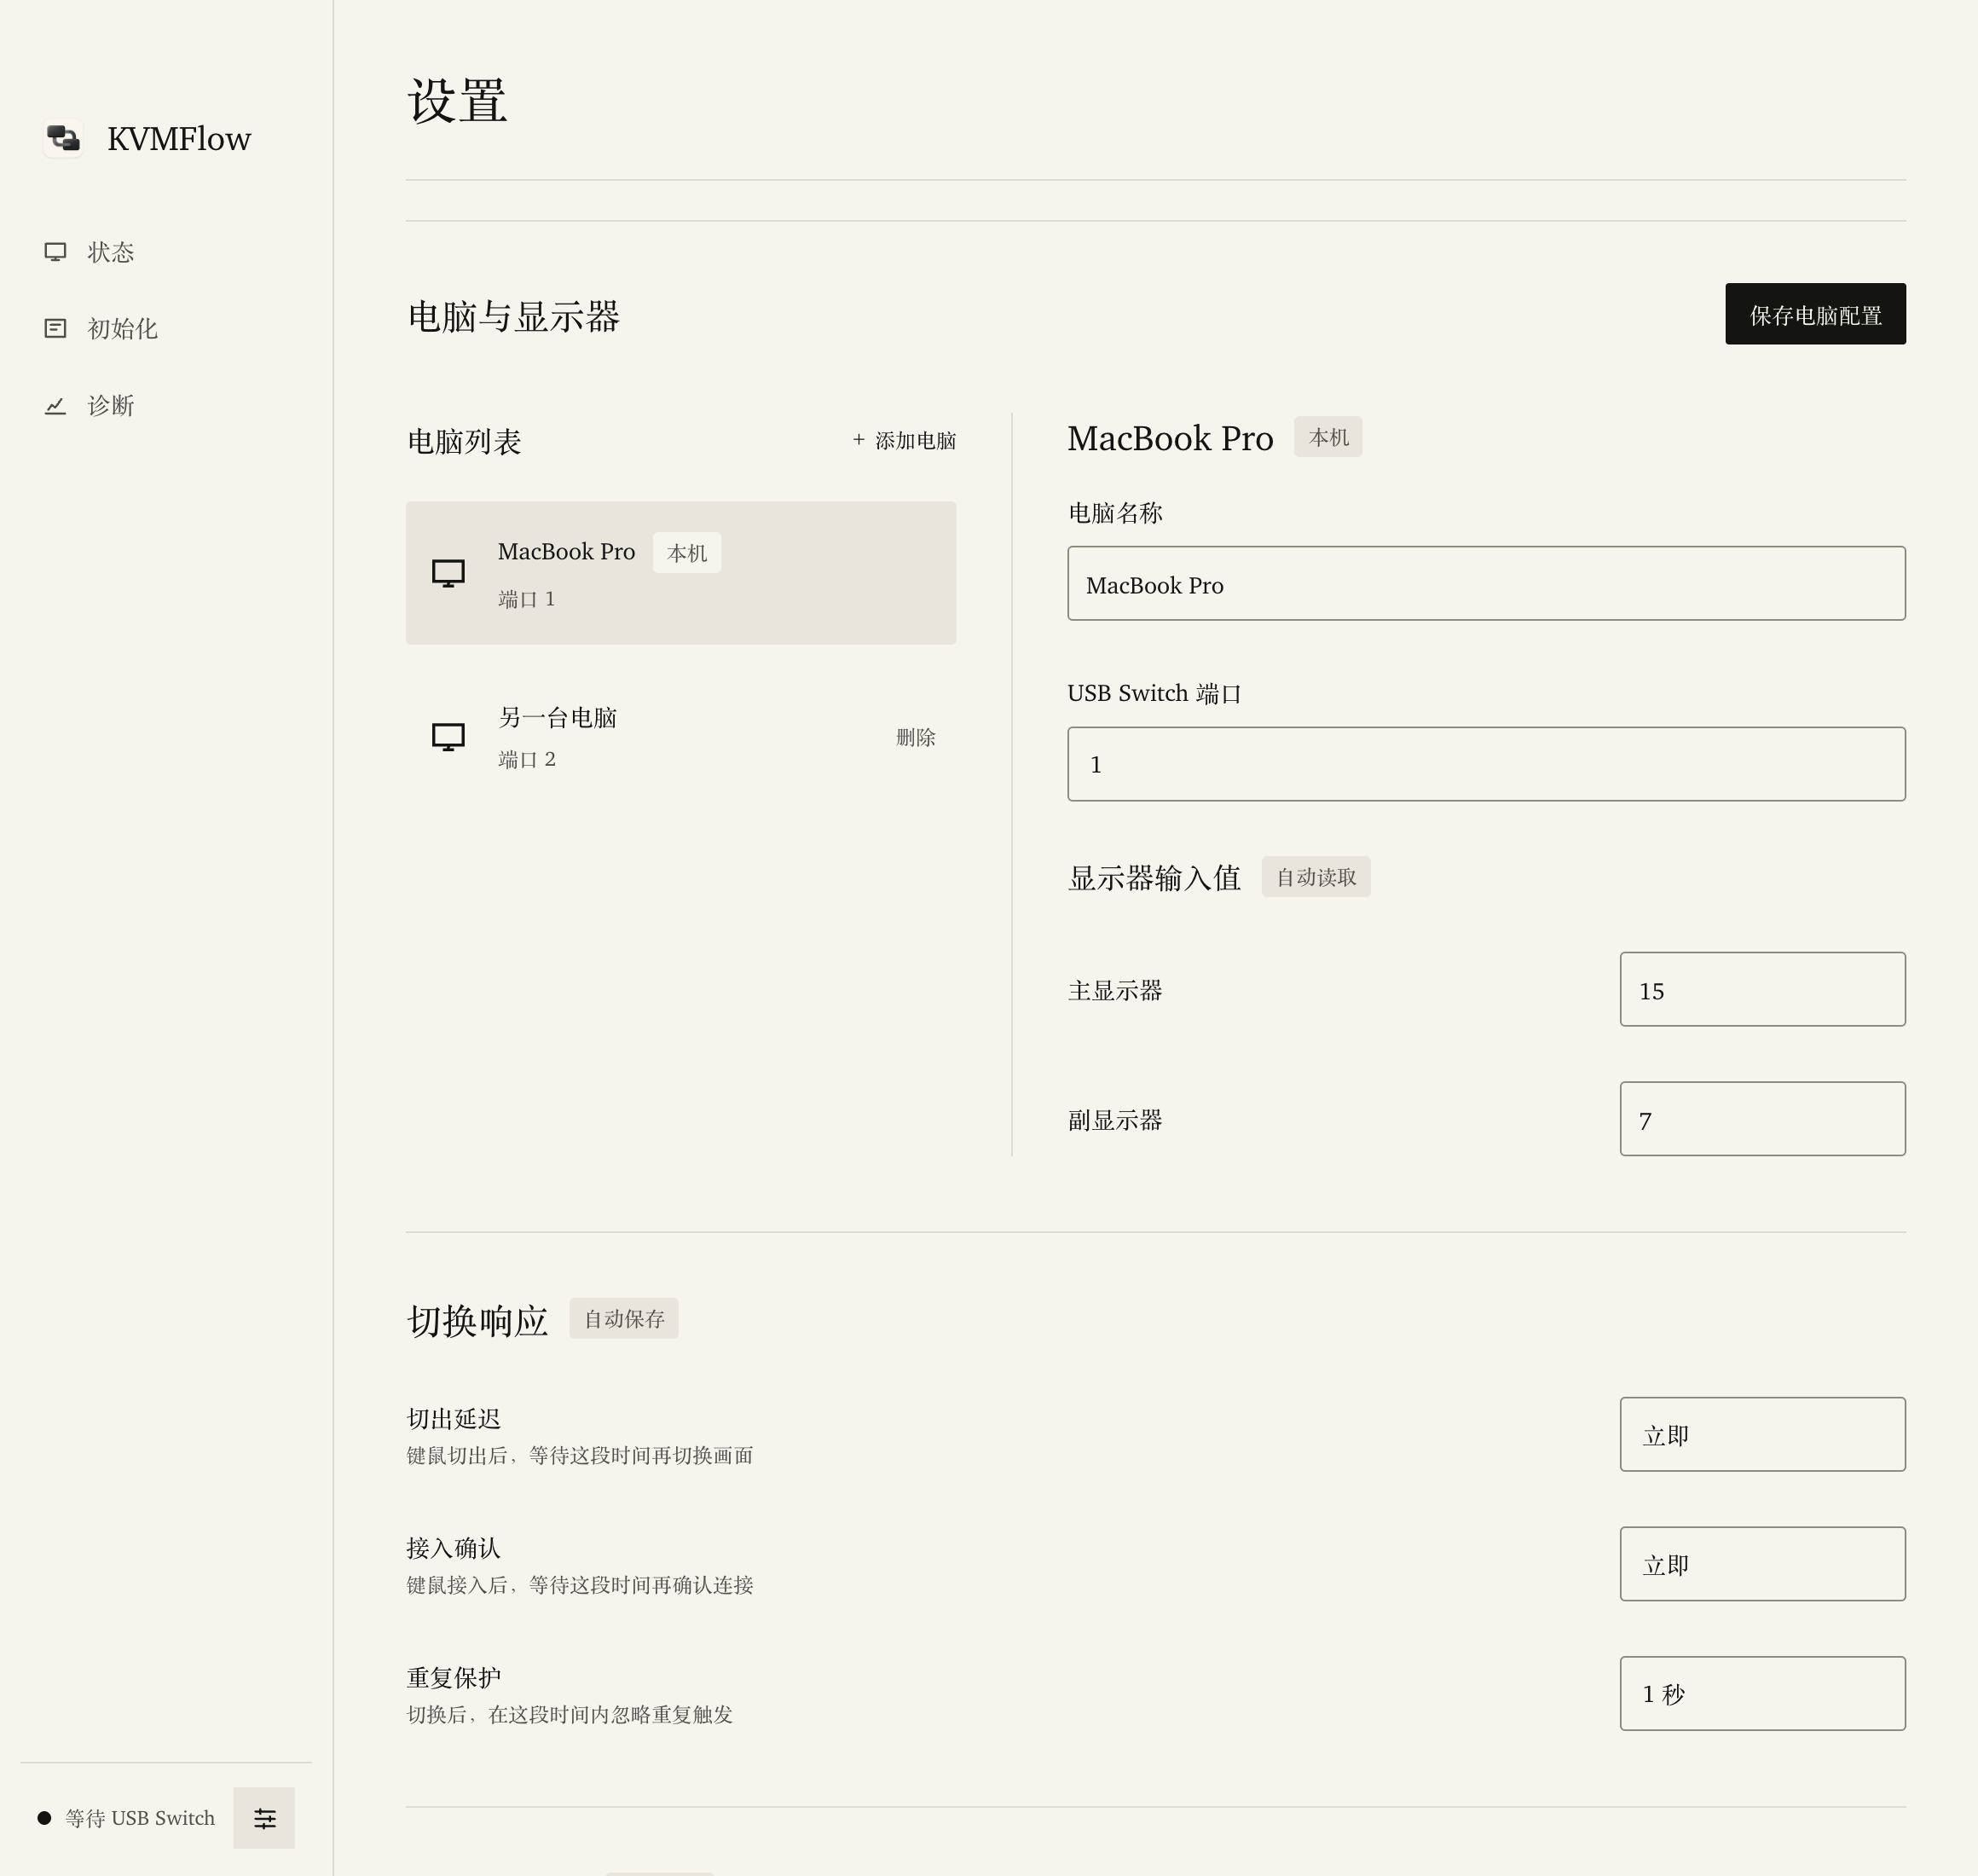Open the 切出延迟 dropdown
This screenshot has width=1978, height=1876.
click(x=1762, y=1434)
